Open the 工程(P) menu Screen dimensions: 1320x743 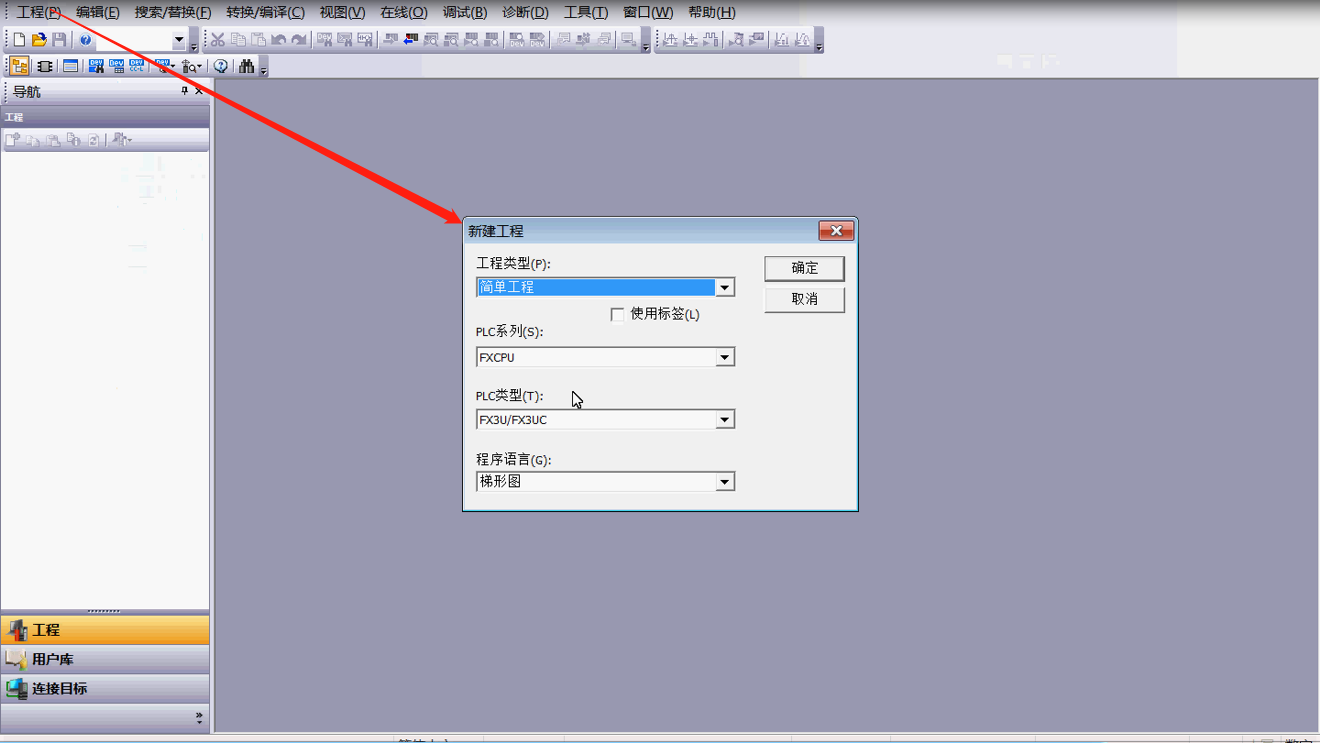[39, 12]
